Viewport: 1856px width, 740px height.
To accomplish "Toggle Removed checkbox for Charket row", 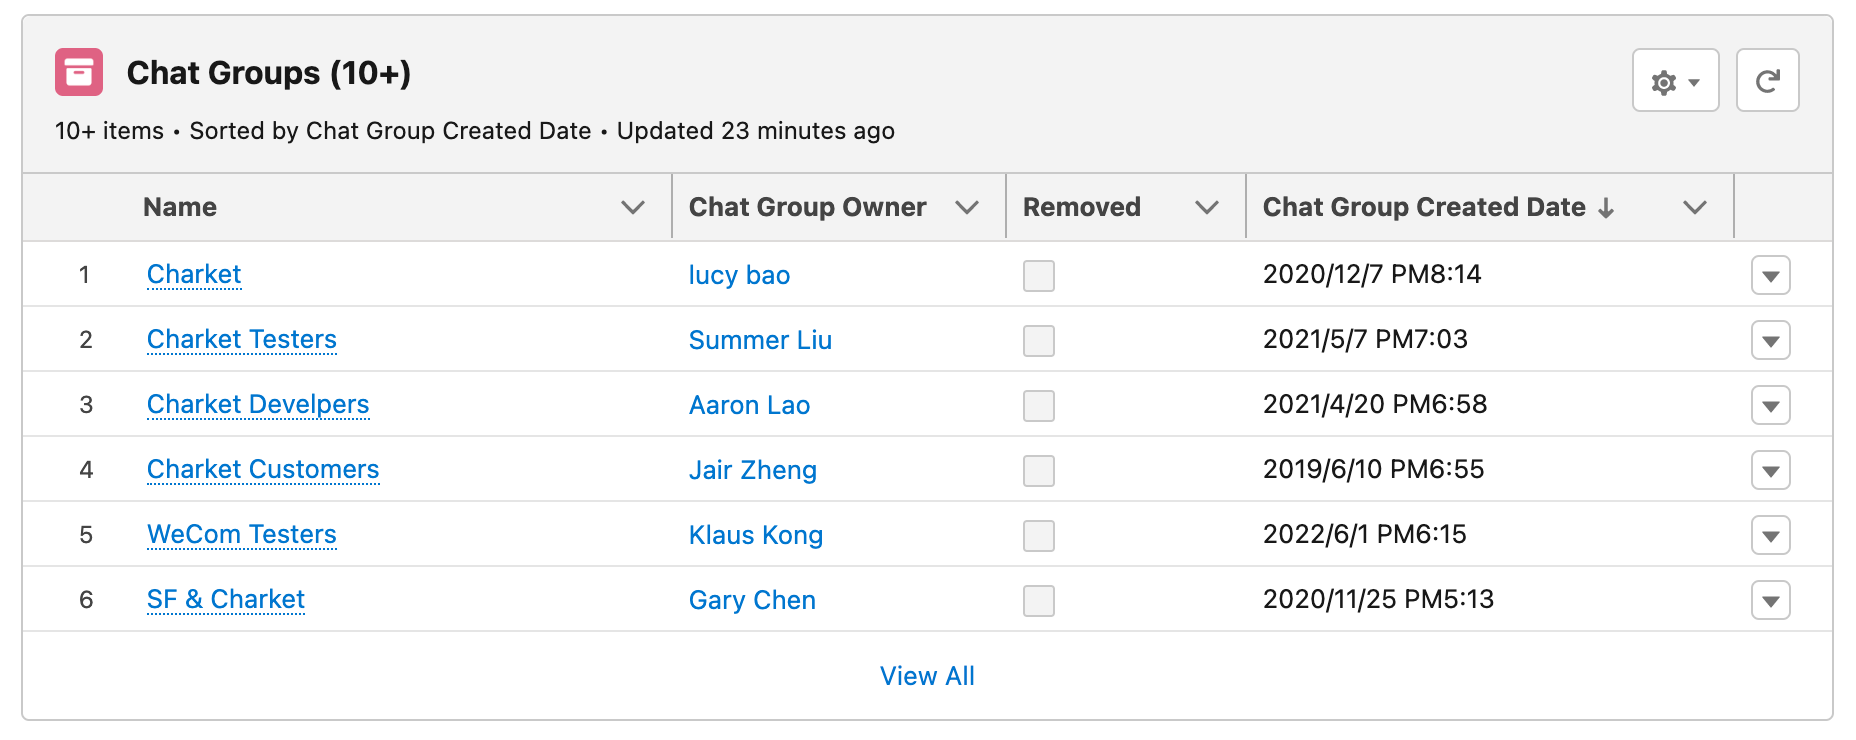I will pyautogui.click(x=1038, y=275).
